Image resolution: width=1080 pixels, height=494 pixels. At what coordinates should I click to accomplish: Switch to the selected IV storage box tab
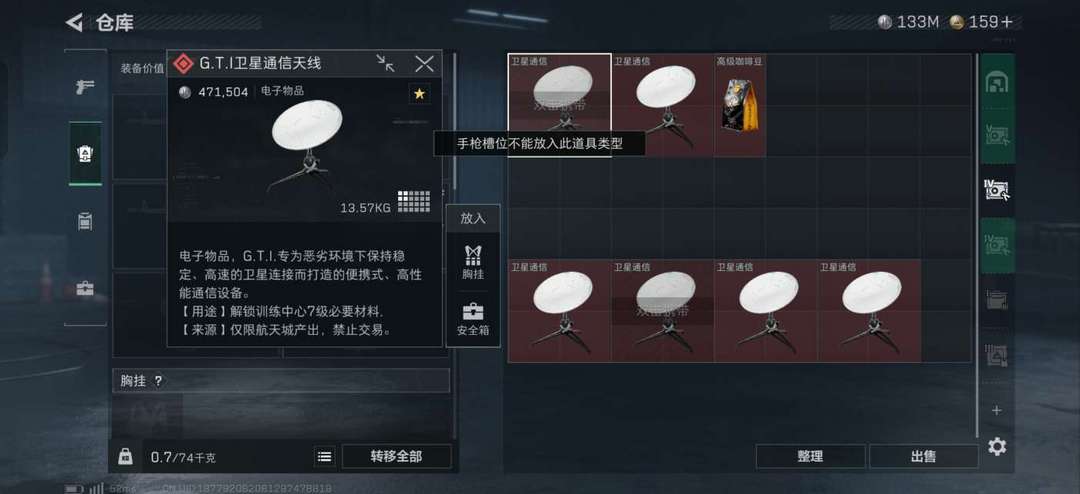(x=997, y=191)
